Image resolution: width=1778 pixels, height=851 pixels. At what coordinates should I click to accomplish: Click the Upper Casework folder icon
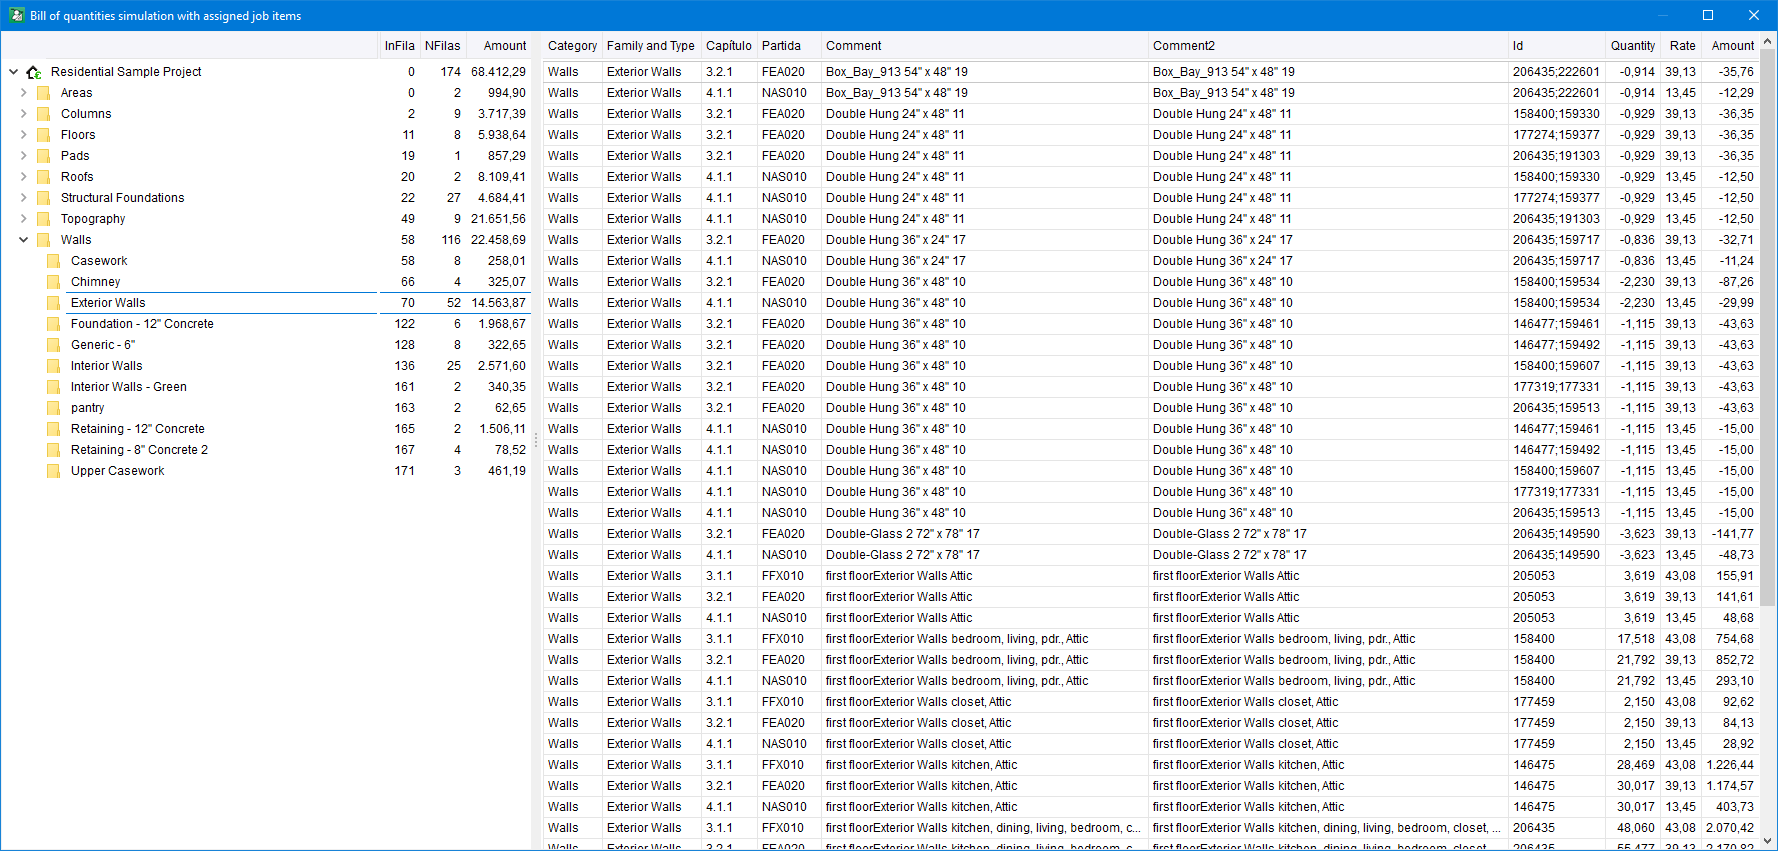(x=53, y=471)
